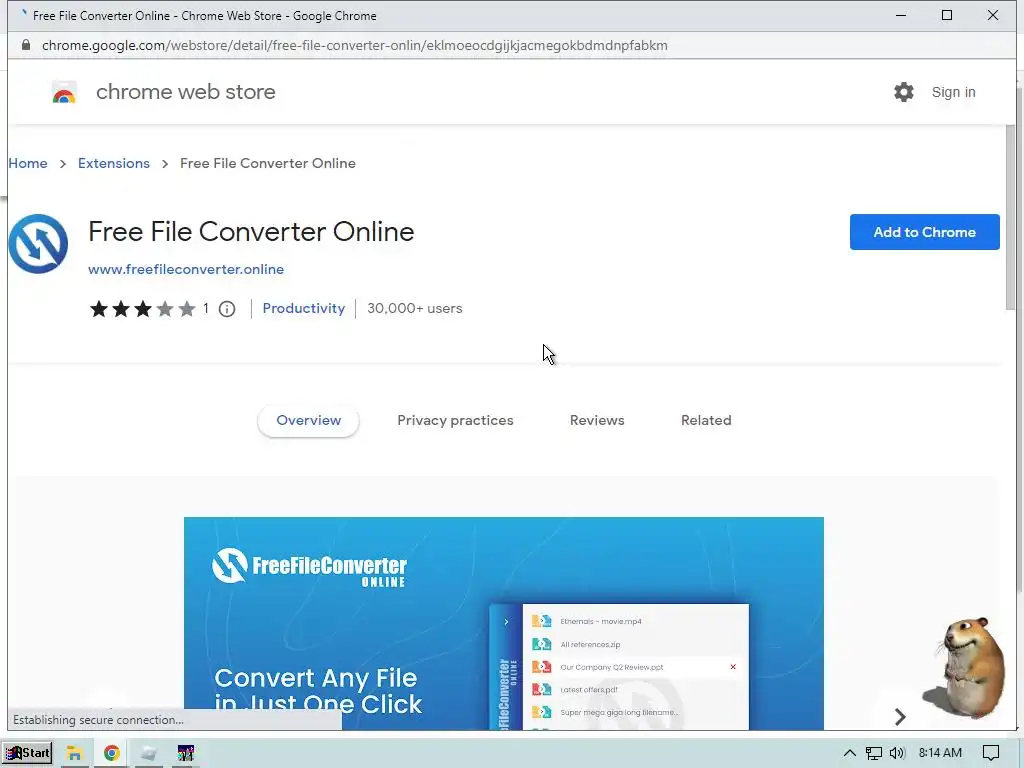Click the Free File Converter Online heading
Image resolution: width=1024 pixels, height=768 pixels.
[x=251, y=232]
